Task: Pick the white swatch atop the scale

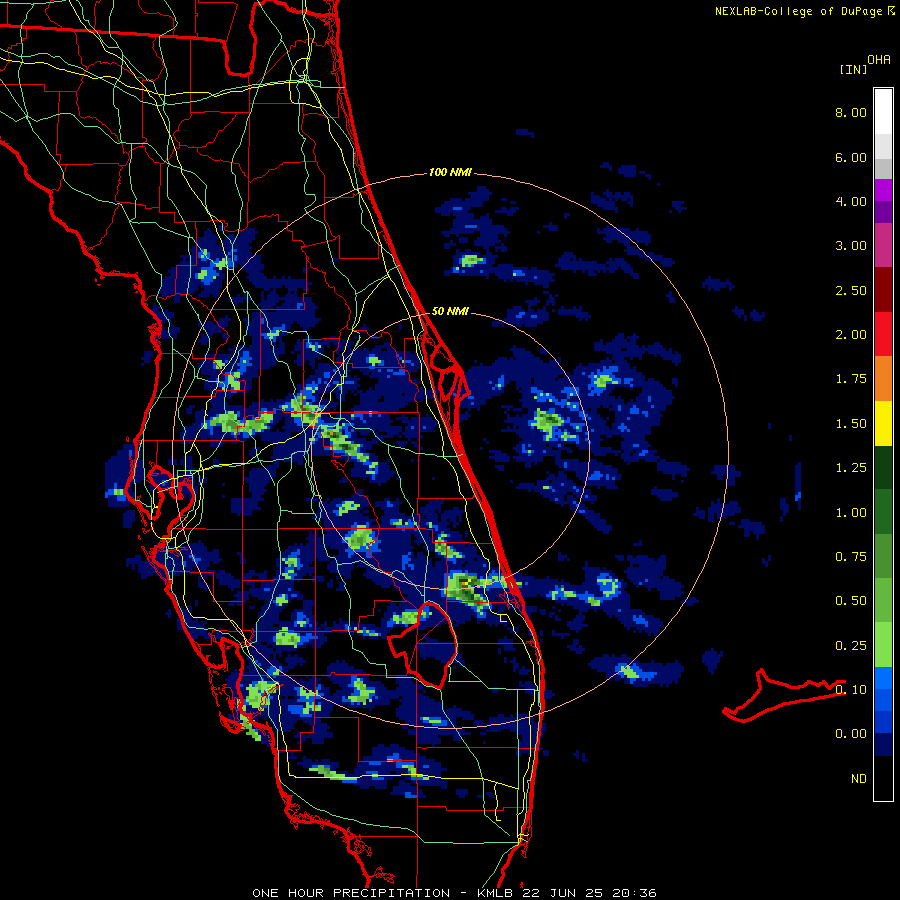Action: pyautogui.click(x=883, y=112)
